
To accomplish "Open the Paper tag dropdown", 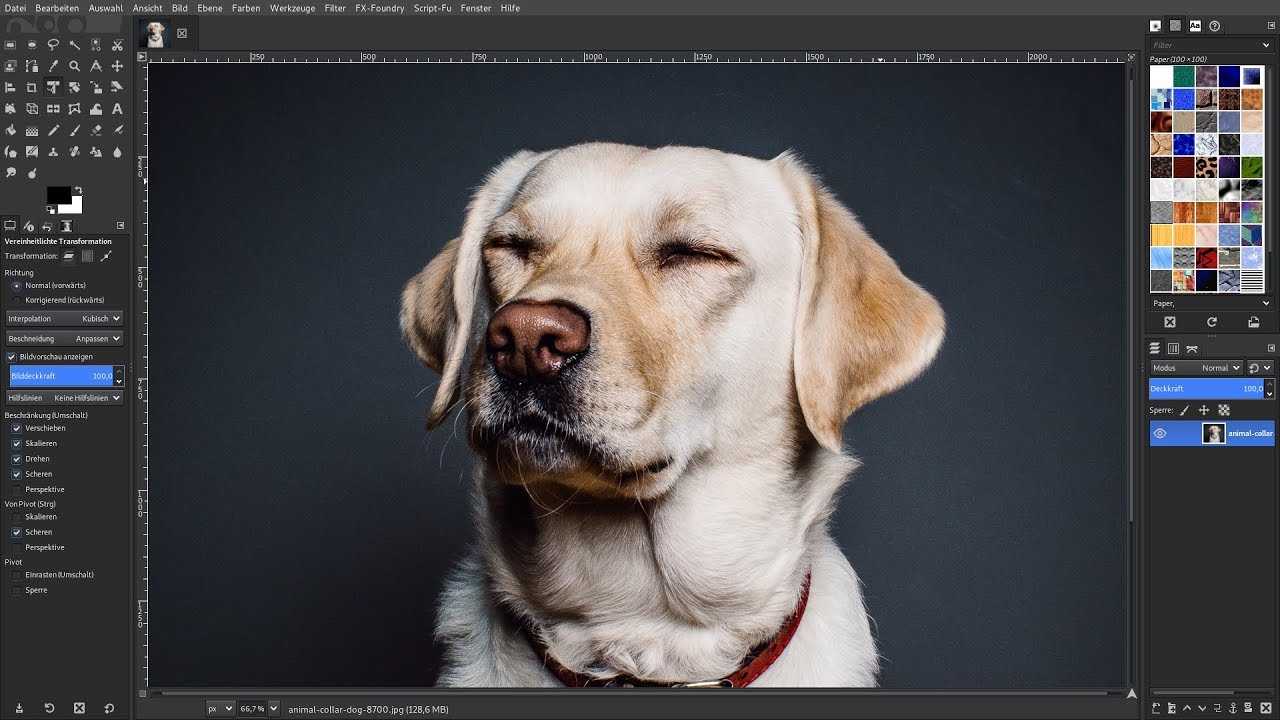I will coord(1266,303).
